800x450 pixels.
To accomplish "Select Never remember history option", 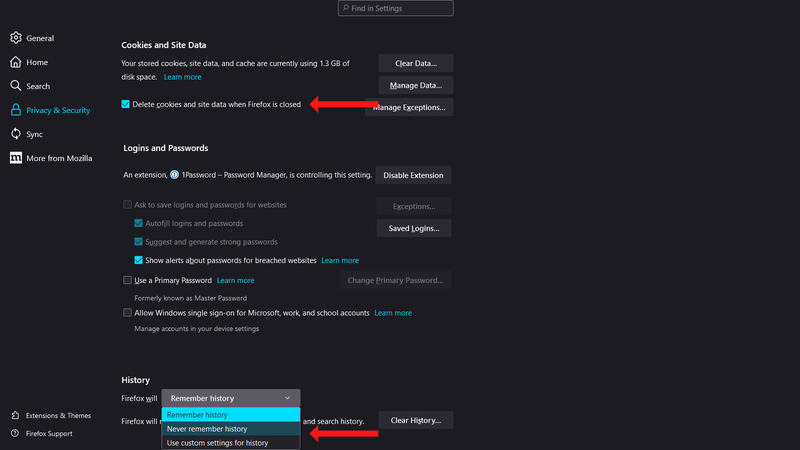I will (207, 429).
